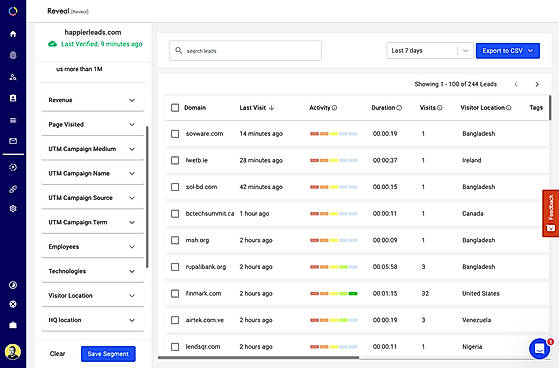
Task: Expand the UTM Campaign Source filter
Action: click(93, 198)
